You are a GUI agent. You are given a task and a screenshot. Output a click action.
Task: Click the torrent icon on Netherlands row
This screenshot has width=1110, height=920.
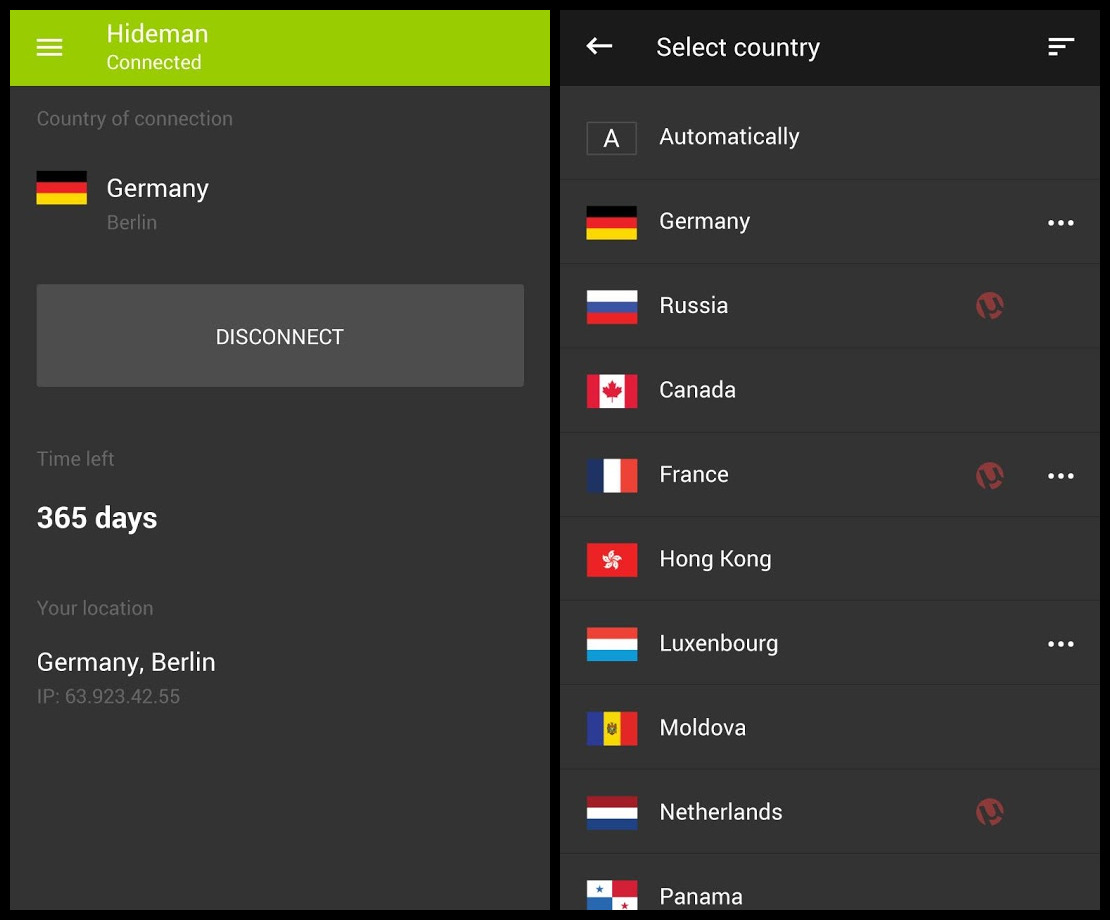pos(990,812)
